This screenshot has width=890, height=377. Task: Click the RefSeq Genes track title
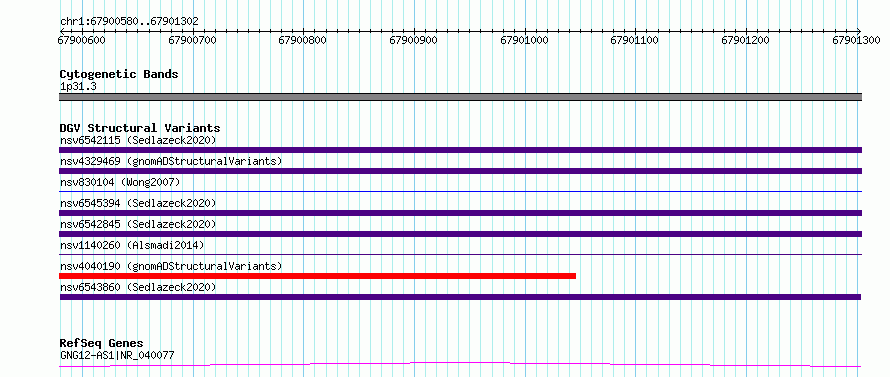point(102,344)
